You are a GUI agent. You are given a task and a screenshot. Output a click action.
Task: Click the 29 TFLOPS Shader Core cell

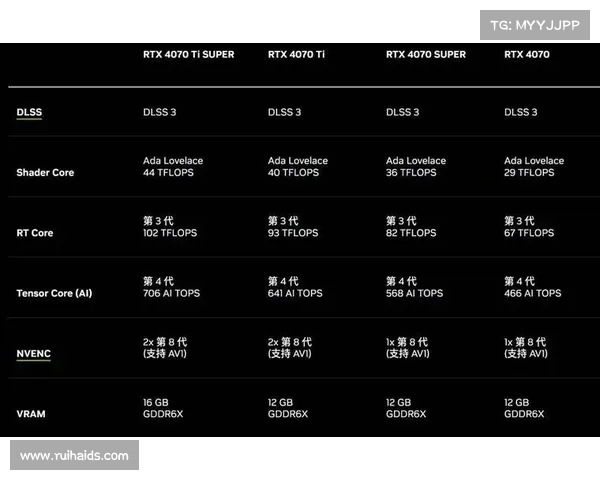coord(529,173)
